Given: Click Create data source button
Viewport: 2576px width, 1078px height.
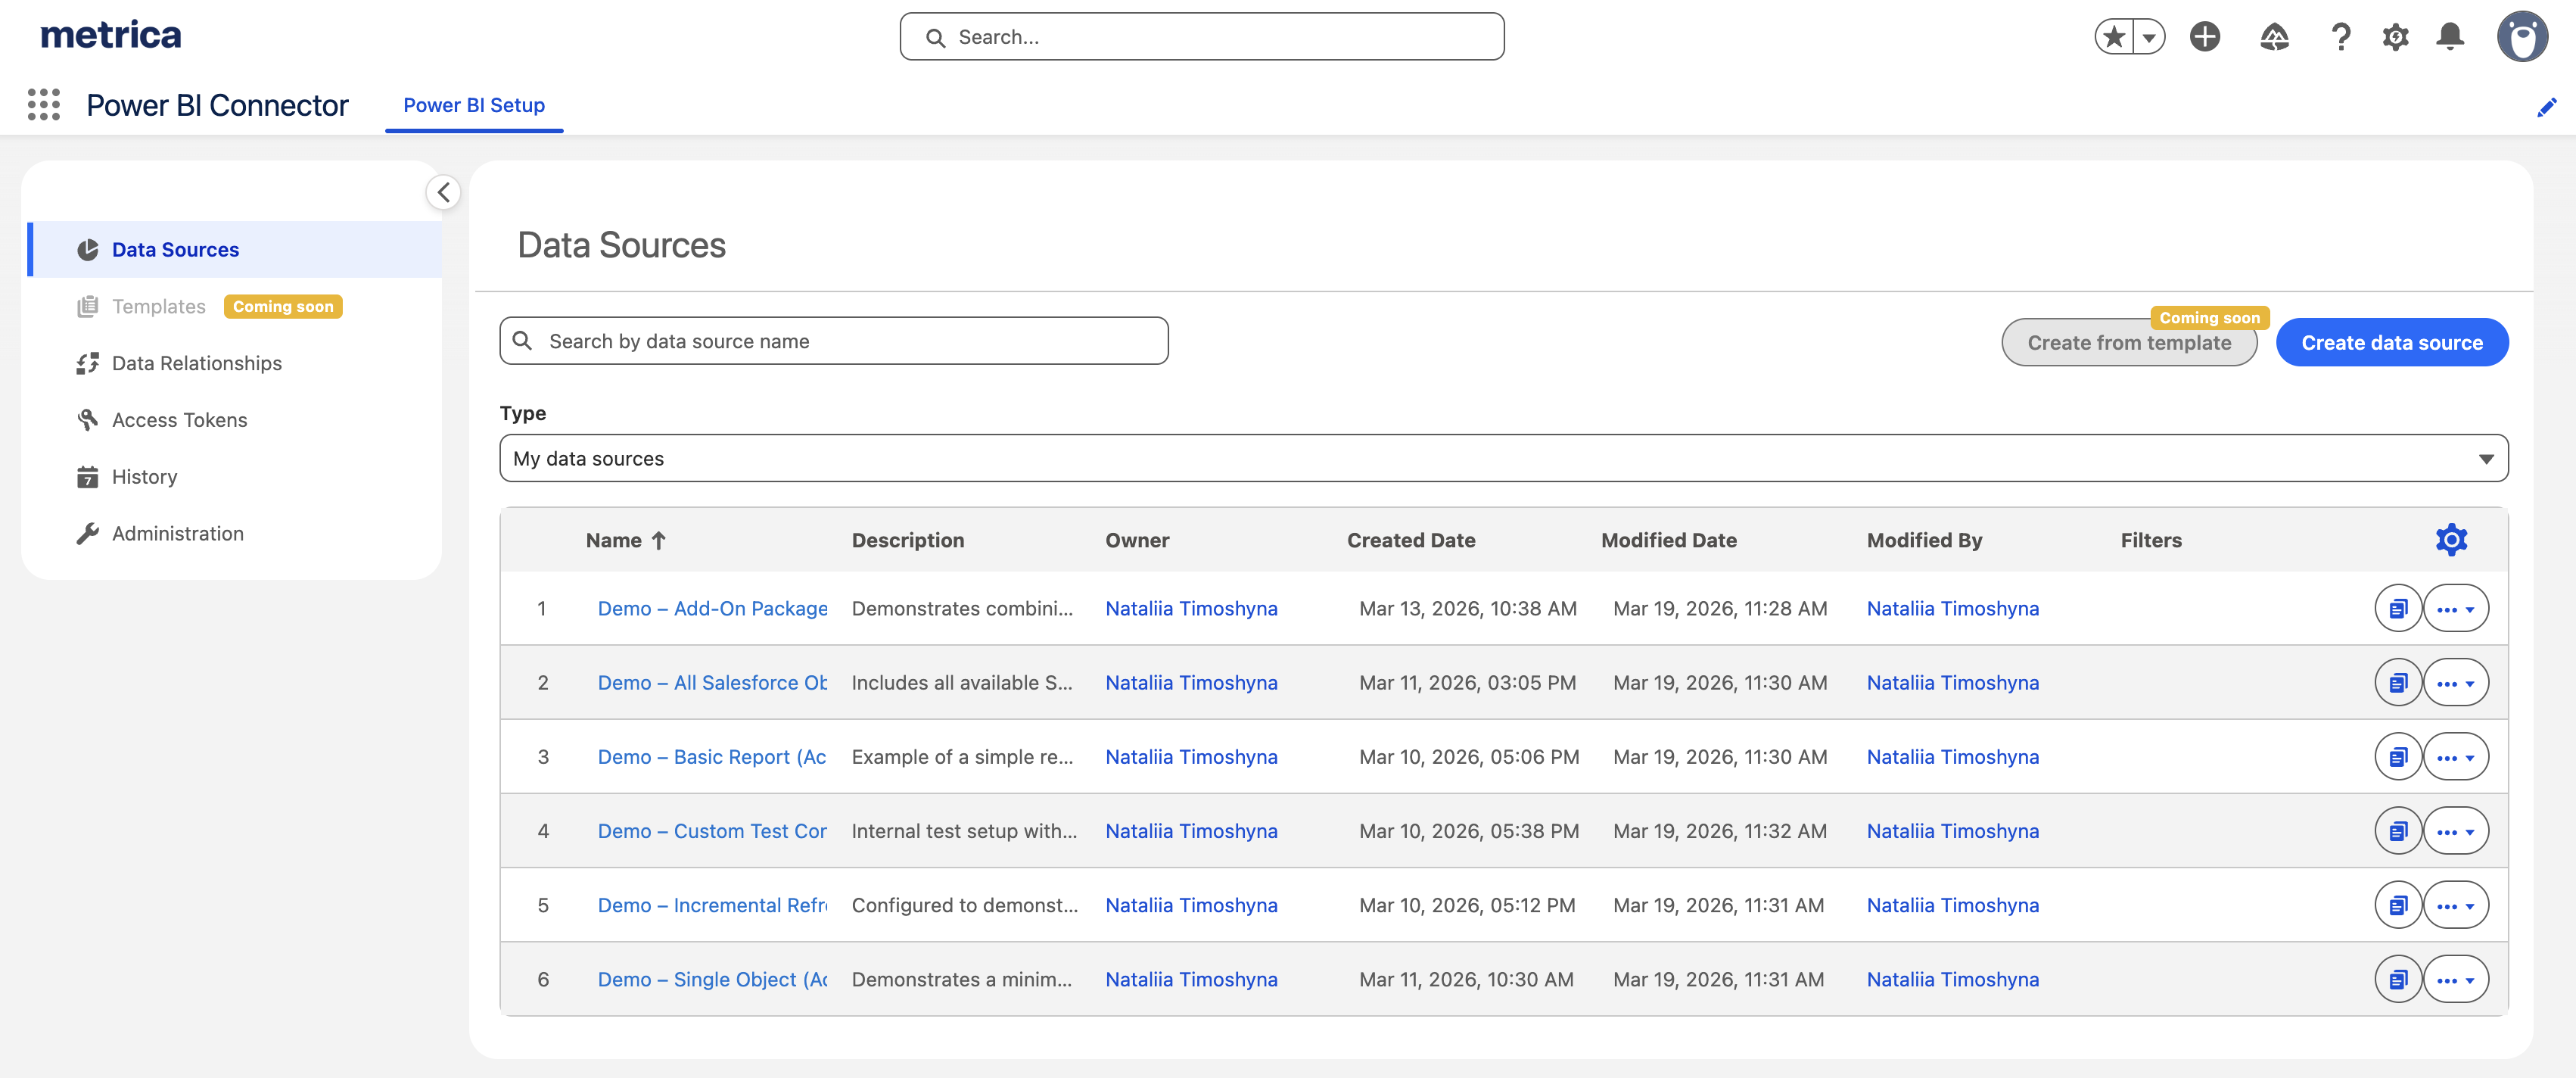Looking at the screenshot, I should (2391, 343).
